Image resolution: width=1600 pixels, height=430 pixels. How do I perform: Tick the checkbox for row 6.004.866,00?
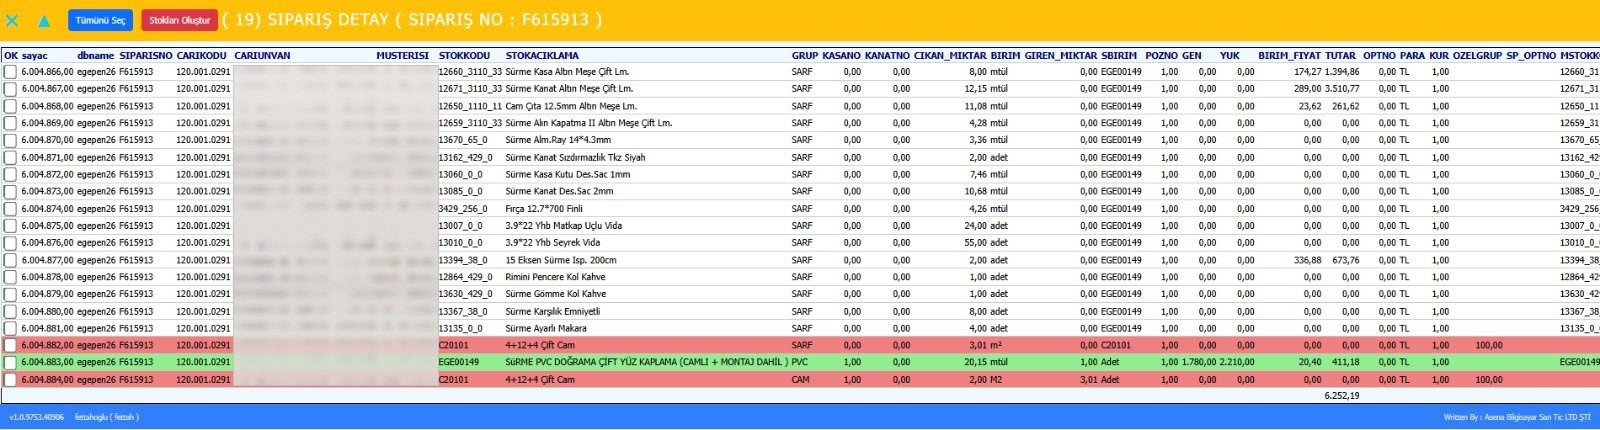[10, 72]
